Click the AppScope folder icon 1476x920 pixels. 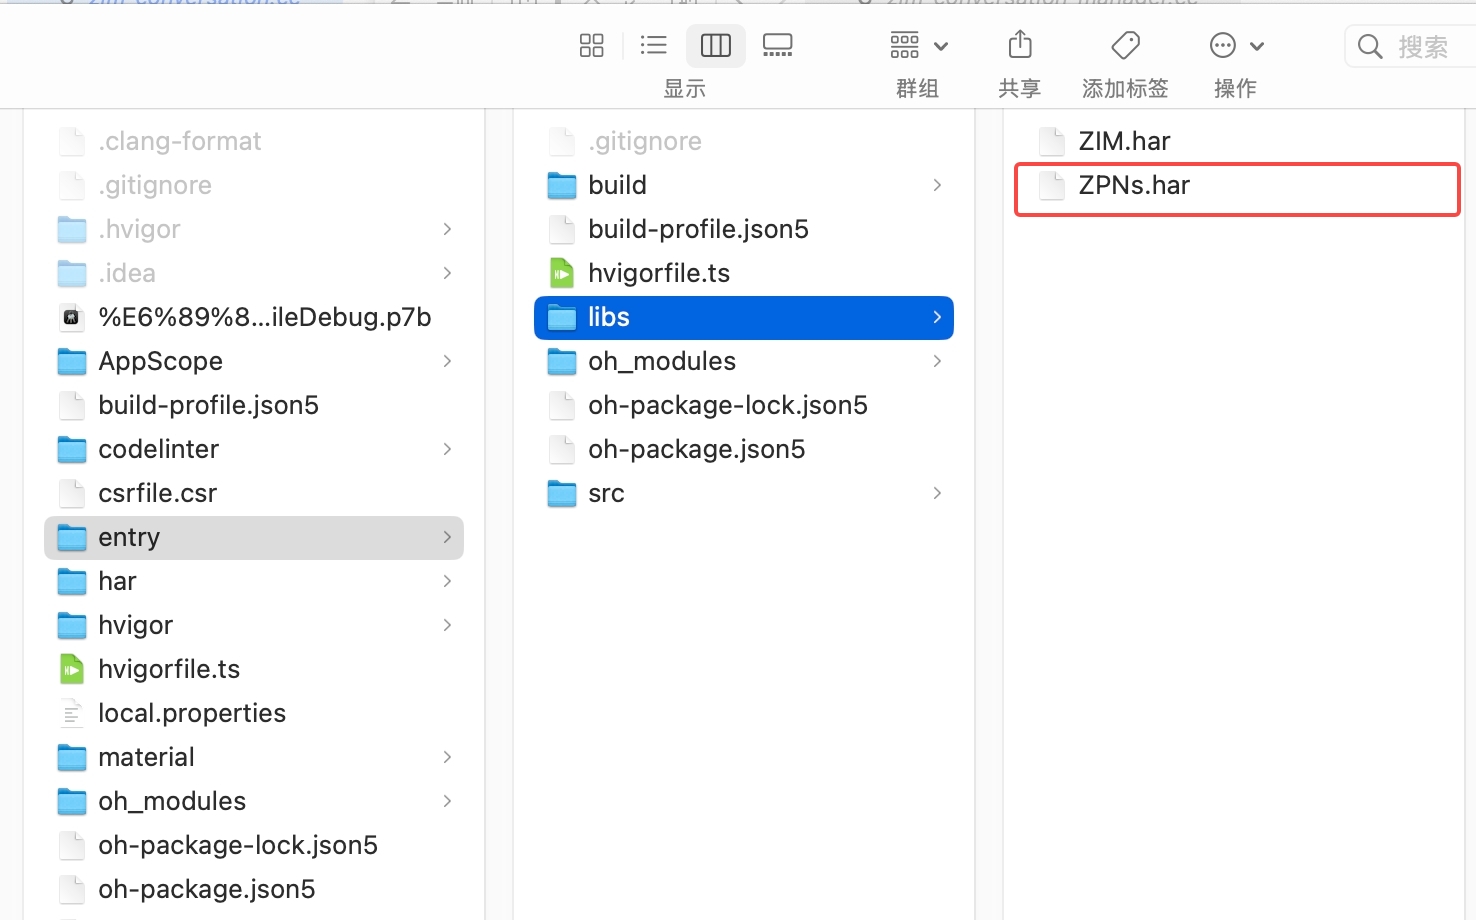click(72, 361)
